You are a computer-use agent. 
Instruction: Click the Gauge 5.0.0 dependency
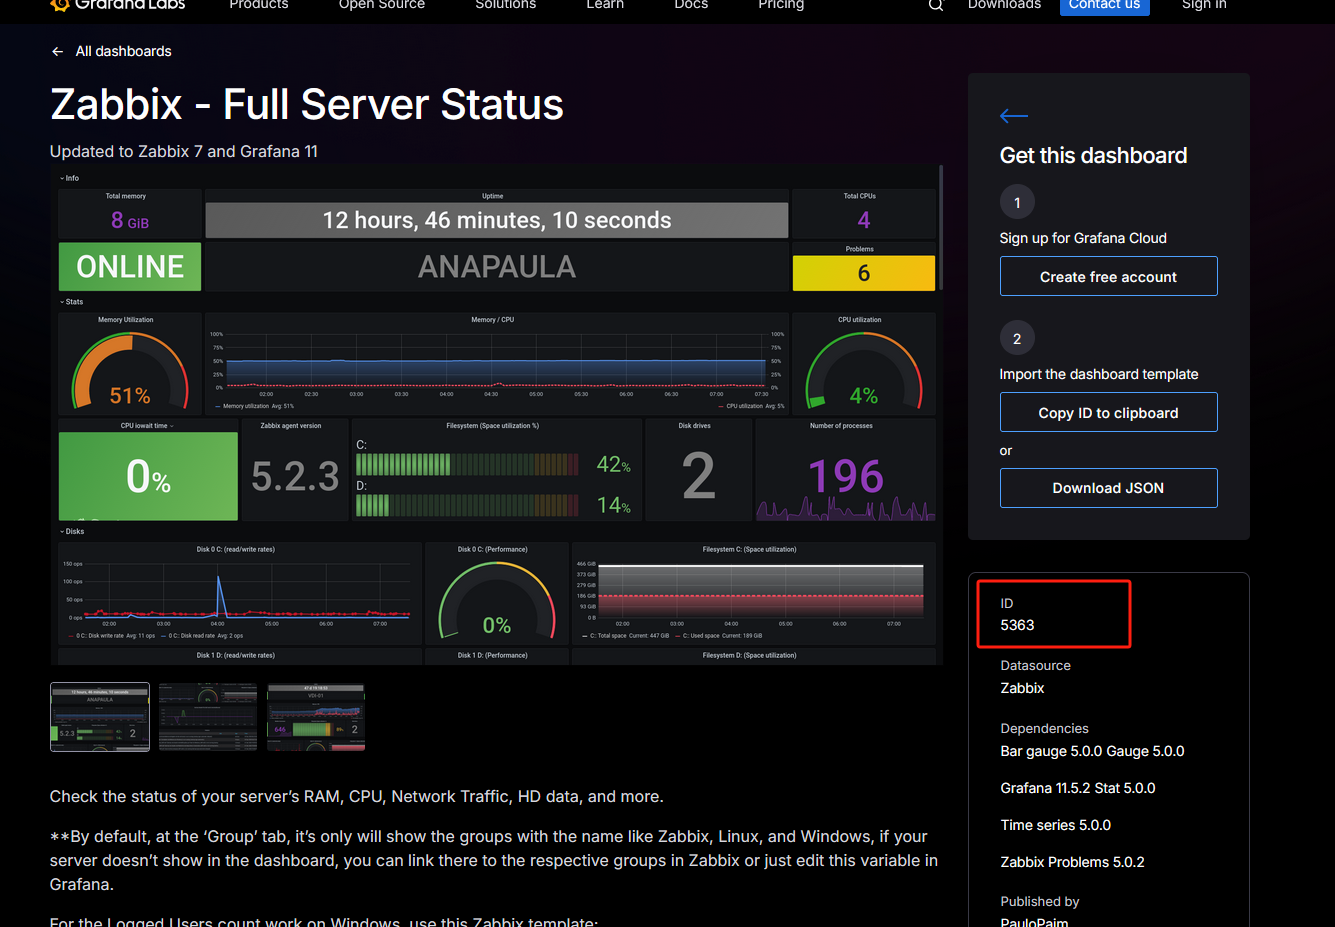click(x=1146, y=751)
